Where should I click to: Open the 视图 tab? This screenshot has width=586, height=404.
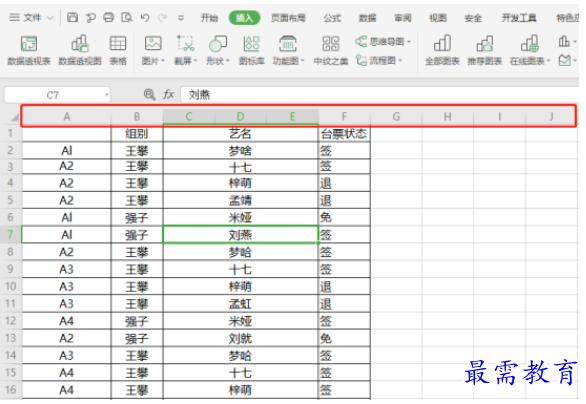pyautogui.click(x=438, y=18)
